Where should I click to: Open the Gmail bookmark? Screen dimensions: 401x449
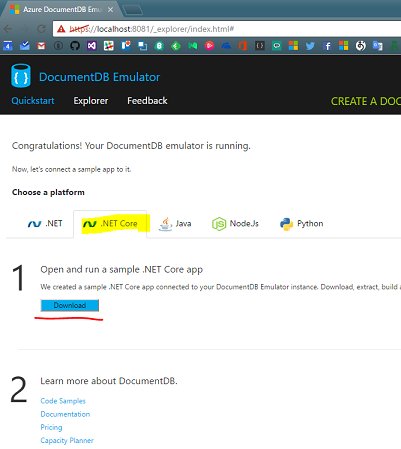click(41, 46)
